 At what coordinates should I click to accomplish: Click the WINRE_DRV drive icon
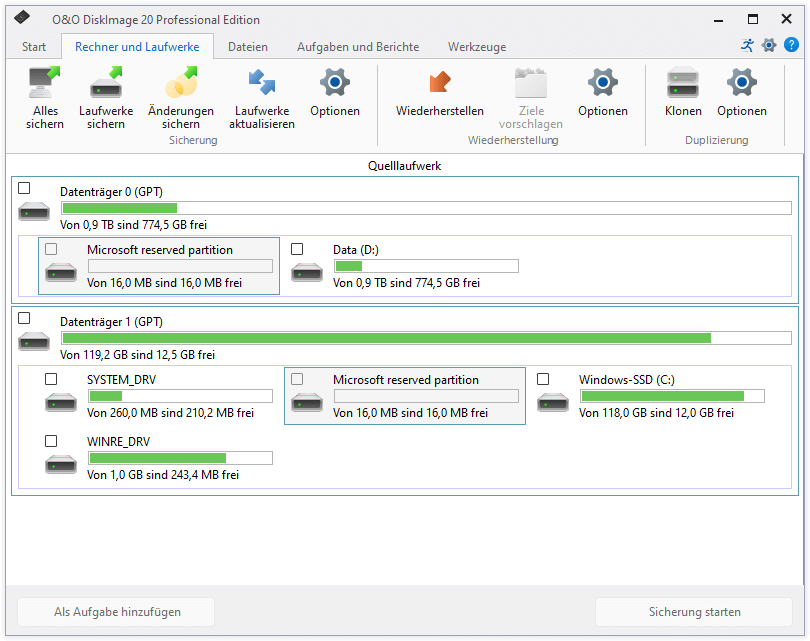click(x=61, y=464)
